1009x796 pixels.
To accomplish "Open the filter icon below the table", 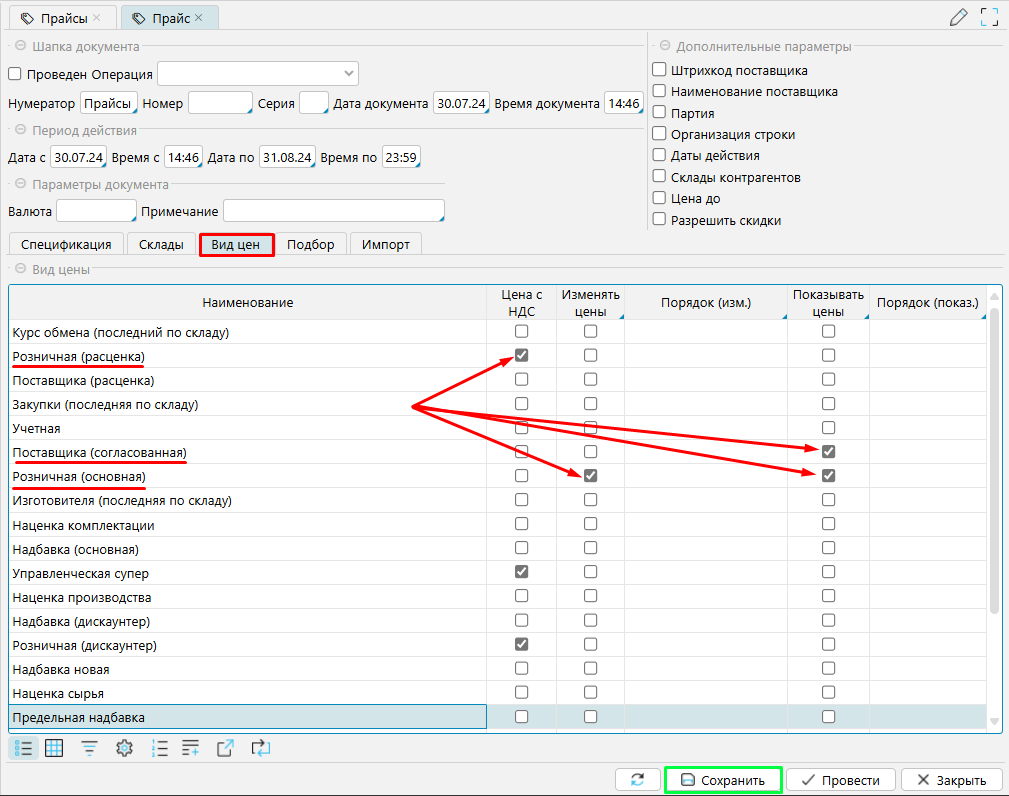I will (x=90, y=747).
